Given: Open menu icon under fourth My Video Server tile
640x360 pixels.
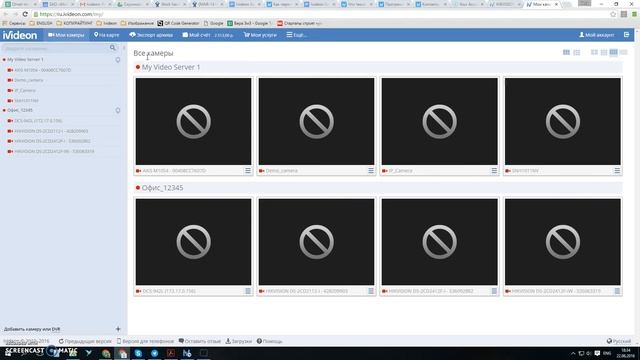Looking at the screenshot, I should coord(617,171).
